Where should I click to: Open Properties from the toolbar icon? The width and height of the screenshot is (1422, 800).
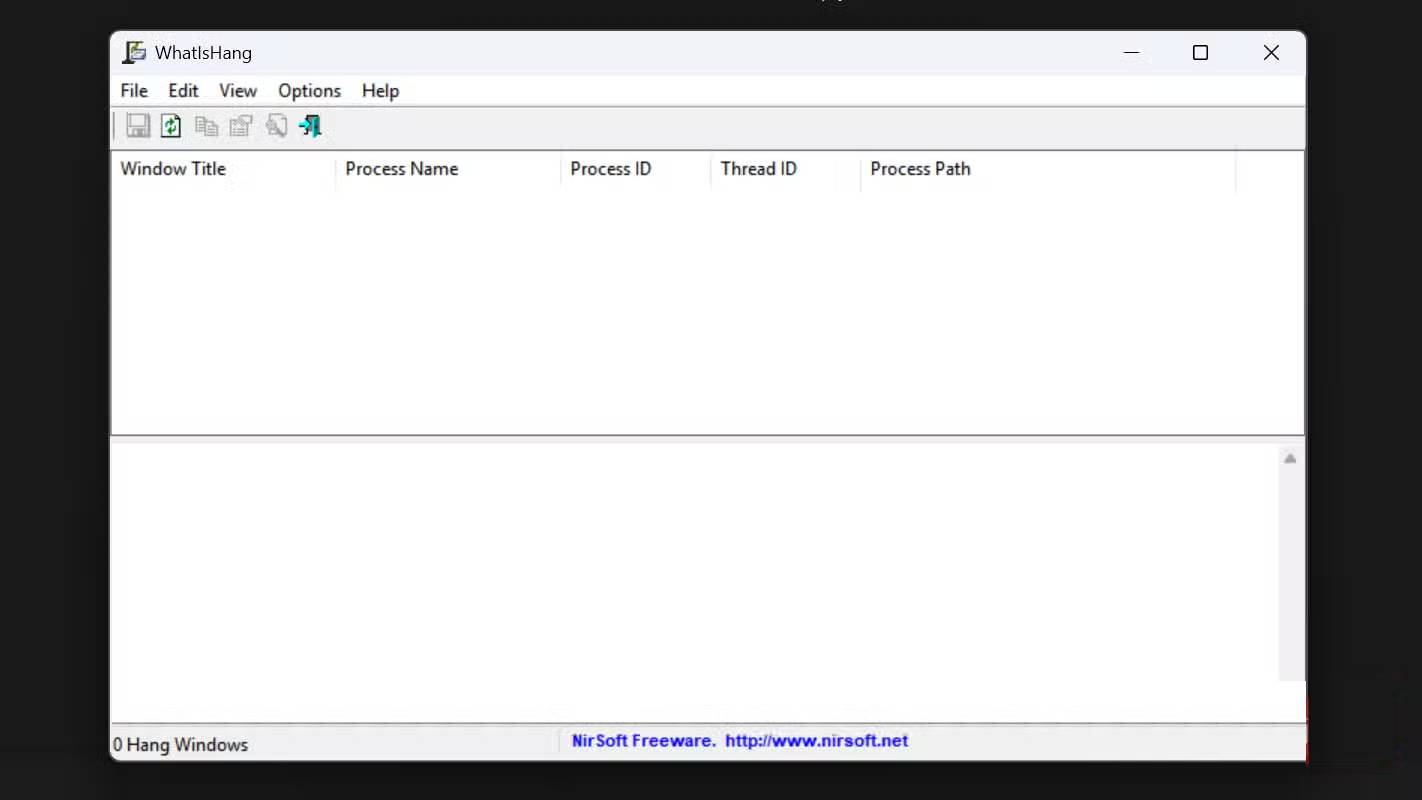point(241,126)
